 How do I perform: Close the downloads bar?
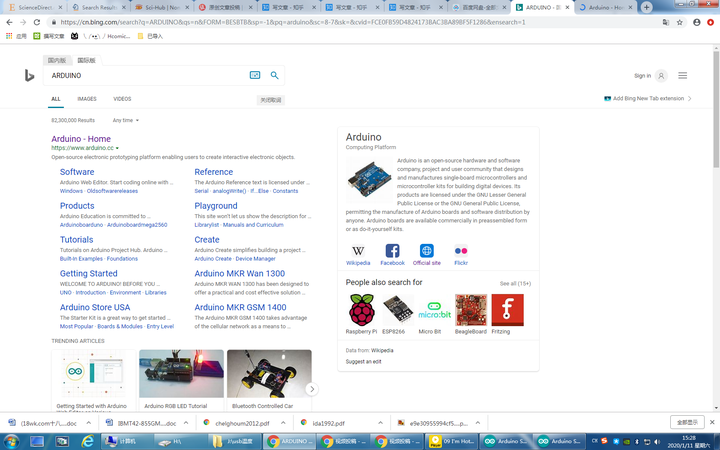pos(712,422)
